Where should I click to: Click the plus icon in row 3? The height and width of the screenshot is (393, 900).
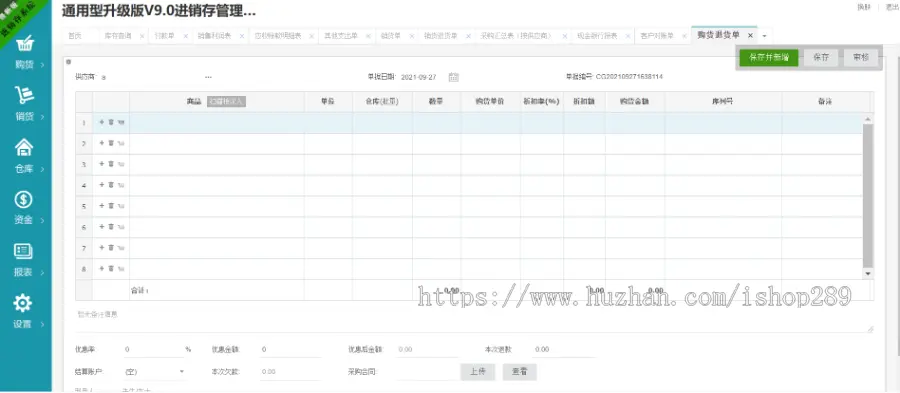click(x=102, y=164)
